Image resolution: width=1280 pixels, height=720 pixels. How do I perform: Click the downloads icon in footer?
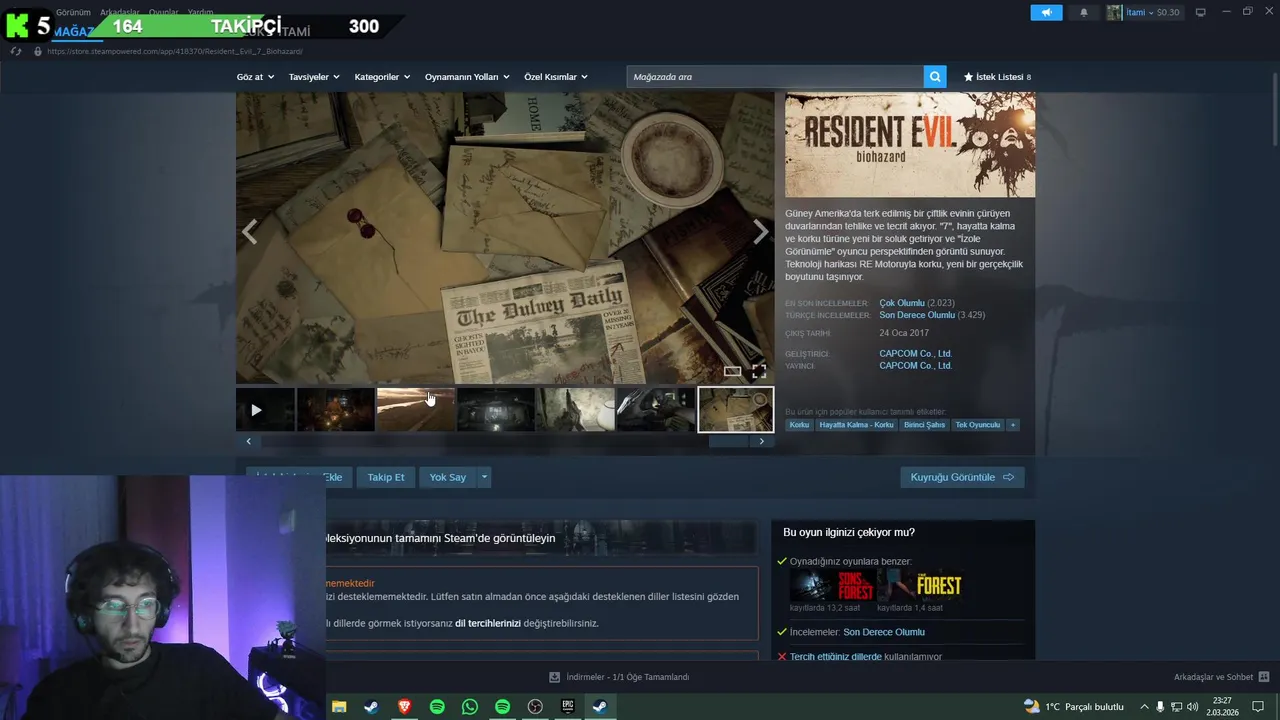555,677
